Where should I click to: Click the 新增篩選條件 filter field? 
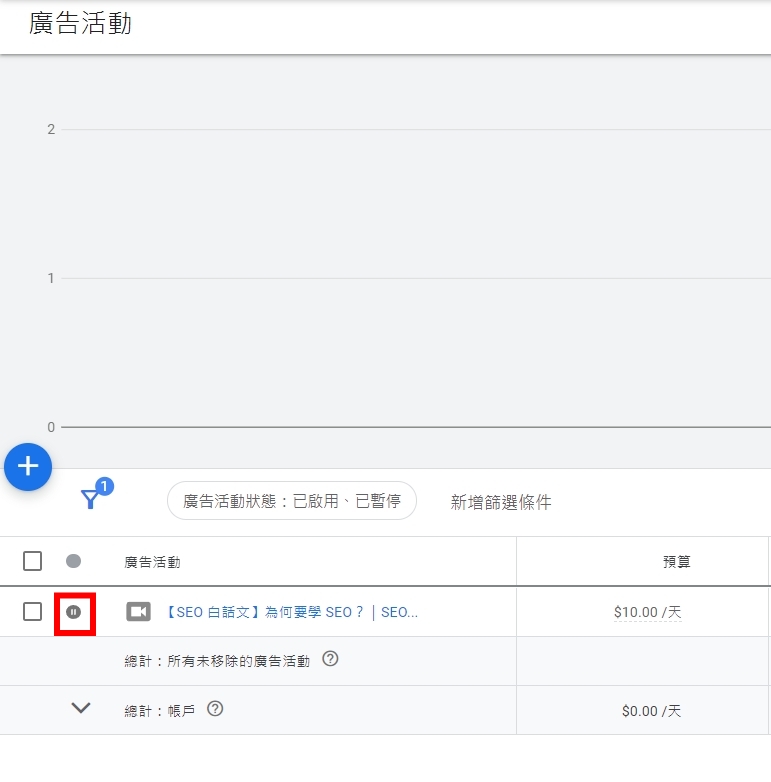(501, 502)
